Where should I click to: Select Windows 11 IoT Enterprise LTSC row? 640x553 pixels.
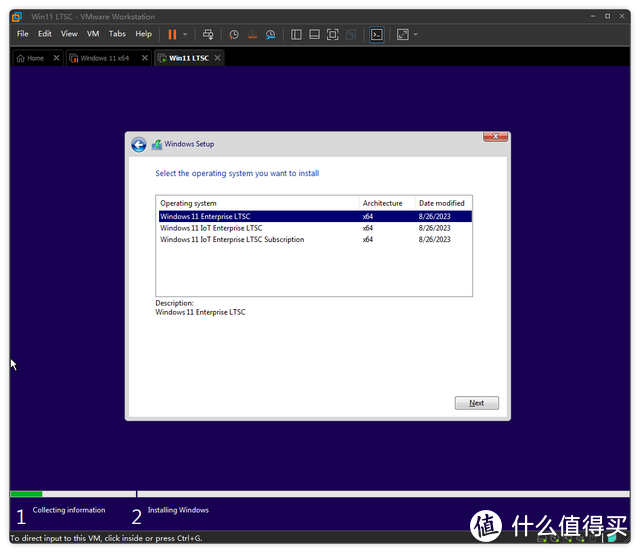click(x=315, y=228)
